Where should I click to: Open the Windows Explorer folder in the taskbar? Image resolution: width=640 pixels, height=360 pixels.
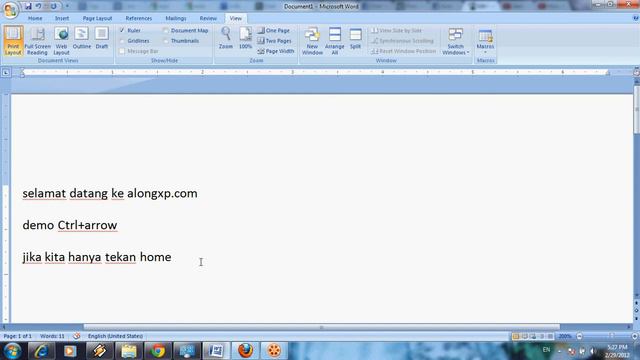[129, 351]
